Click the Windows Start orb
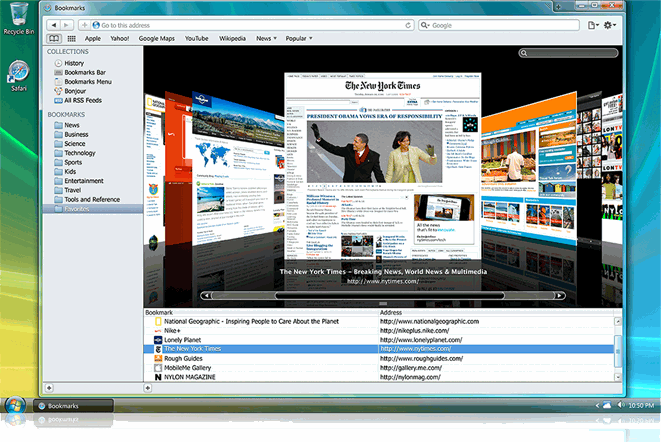661x442 pixels. pyautogui.click(x=15, y=404)
